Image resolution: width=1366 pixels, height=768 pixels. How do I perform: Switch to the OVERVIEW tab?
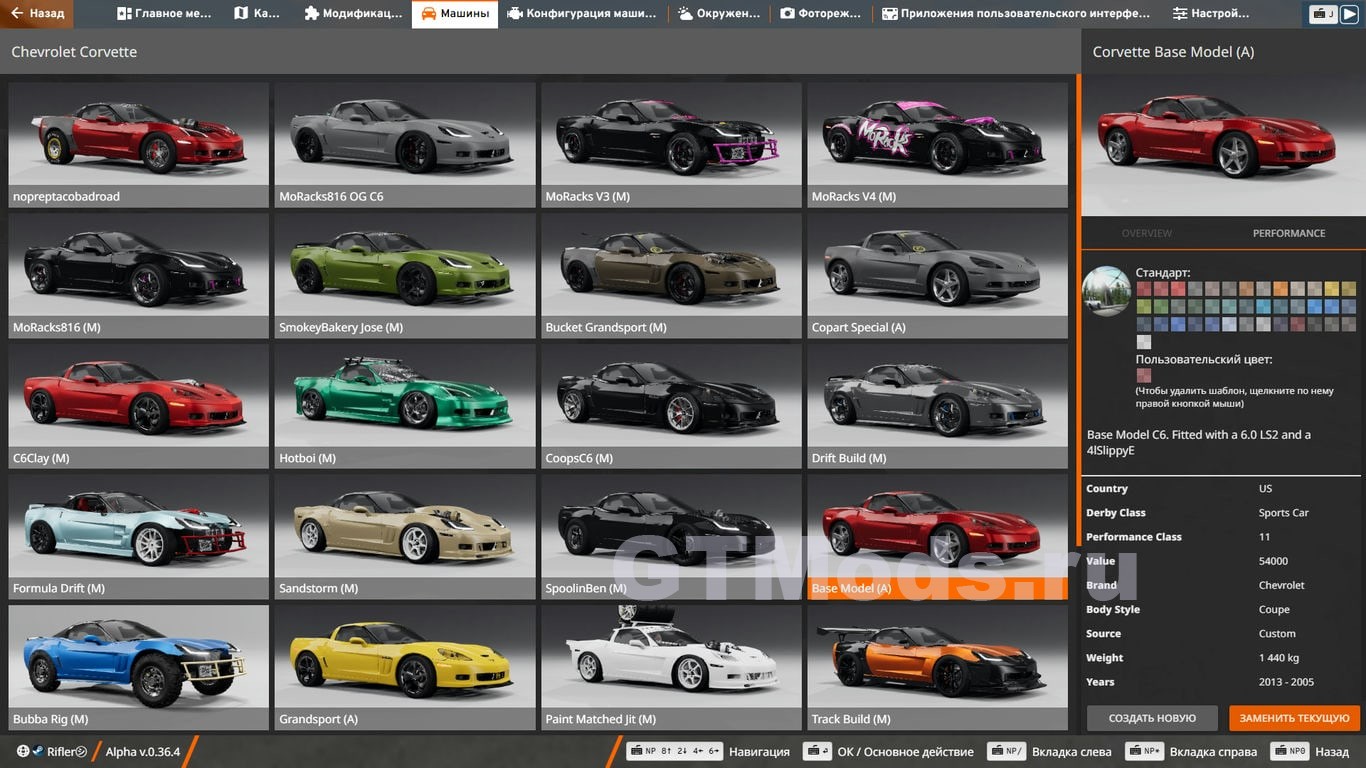pyautogui.click(x=1147, y=233)
